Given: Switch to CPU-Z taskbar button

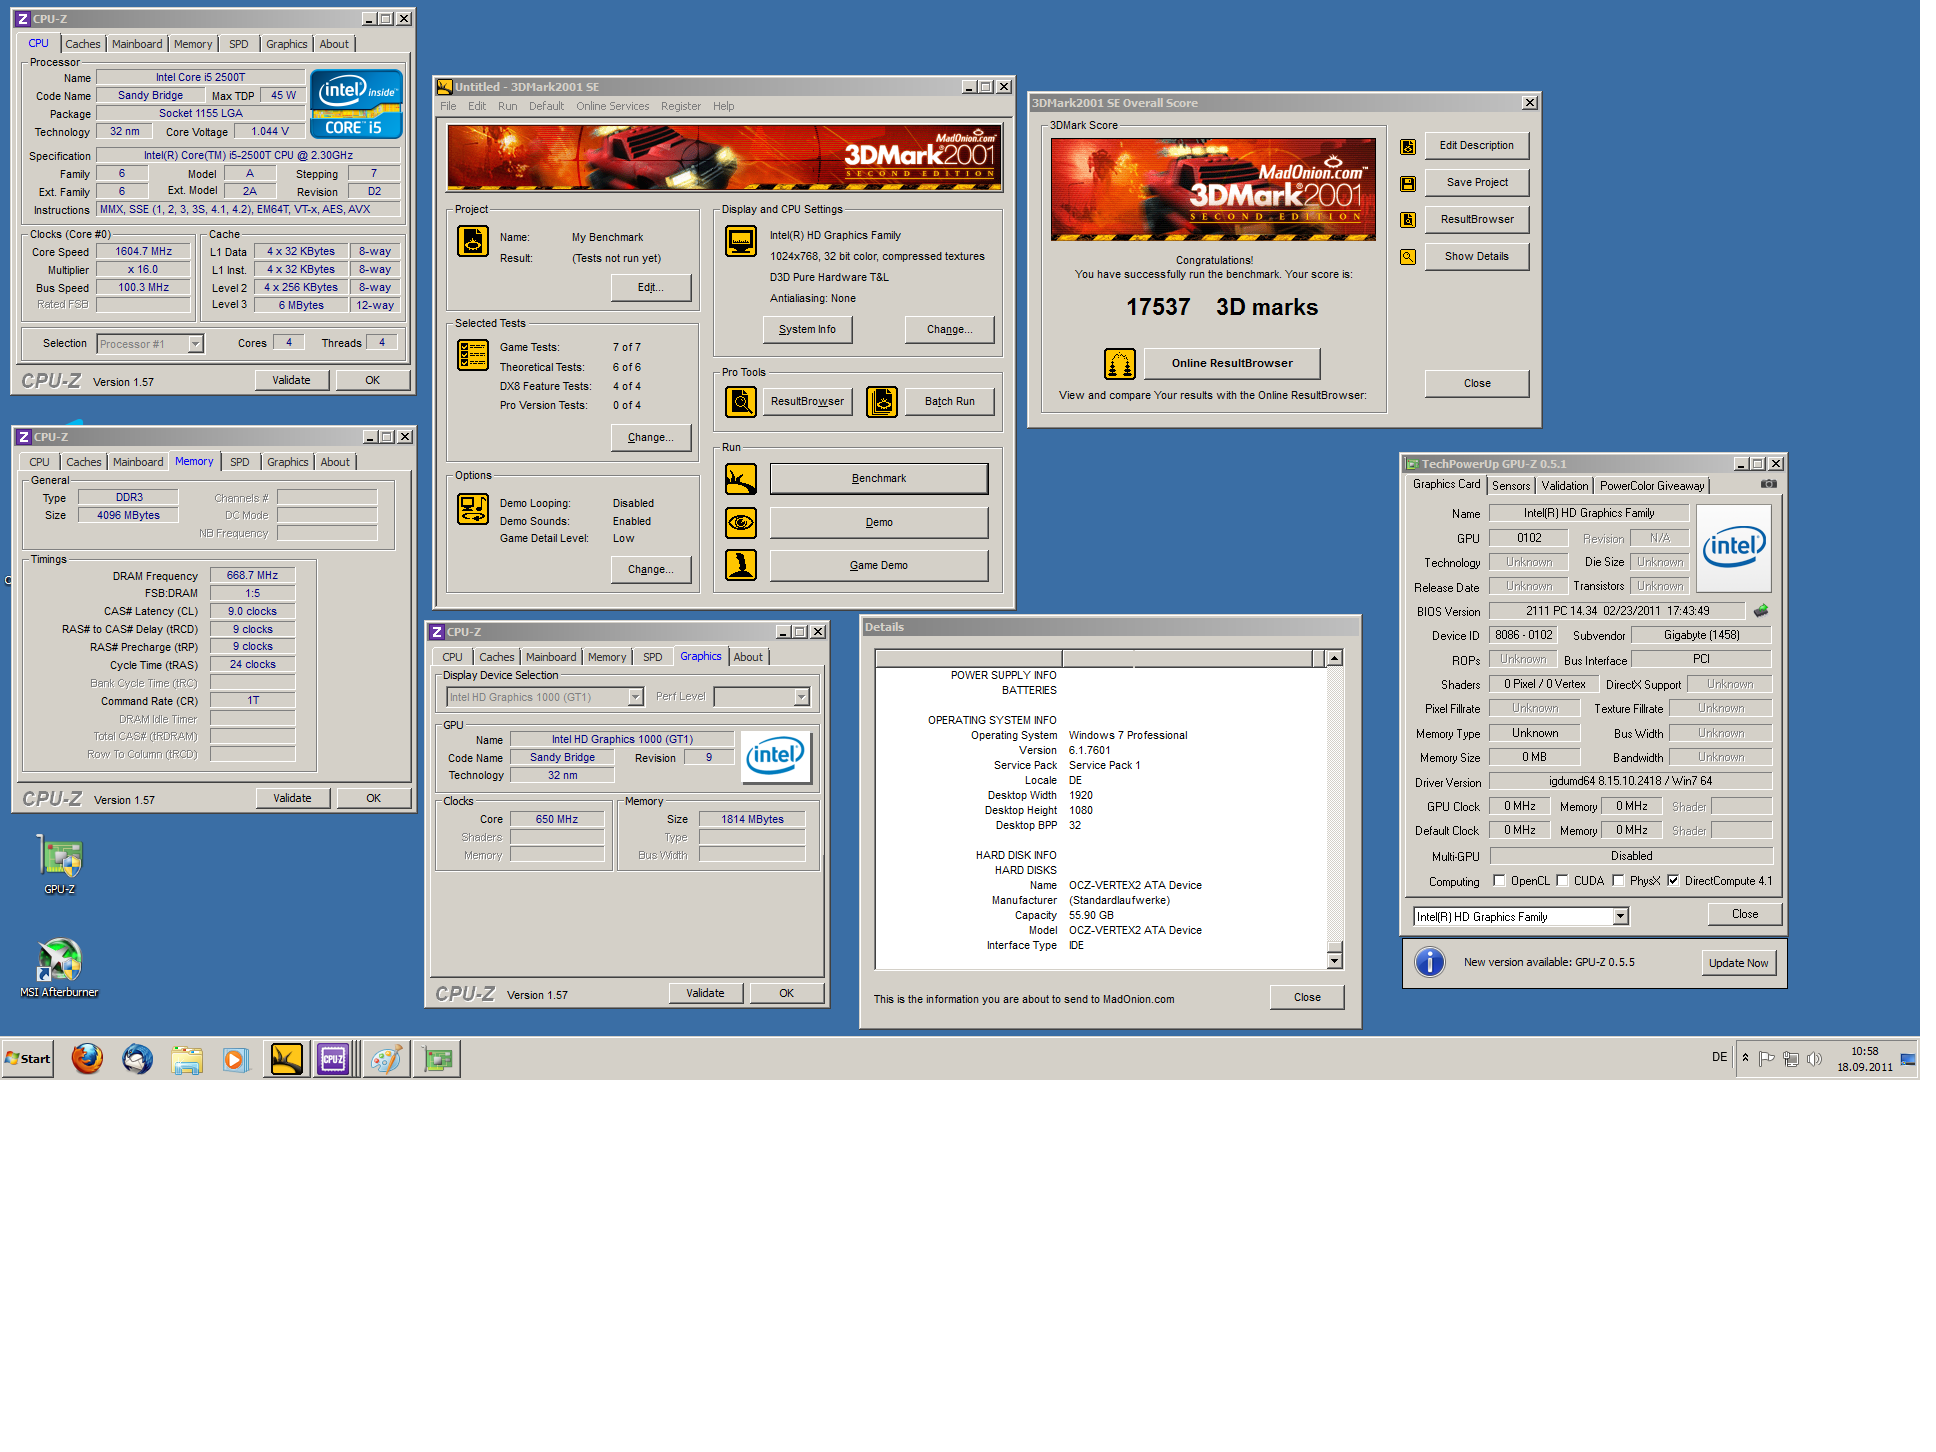Looking at the screenshot, I should (x=333, y=1058).
